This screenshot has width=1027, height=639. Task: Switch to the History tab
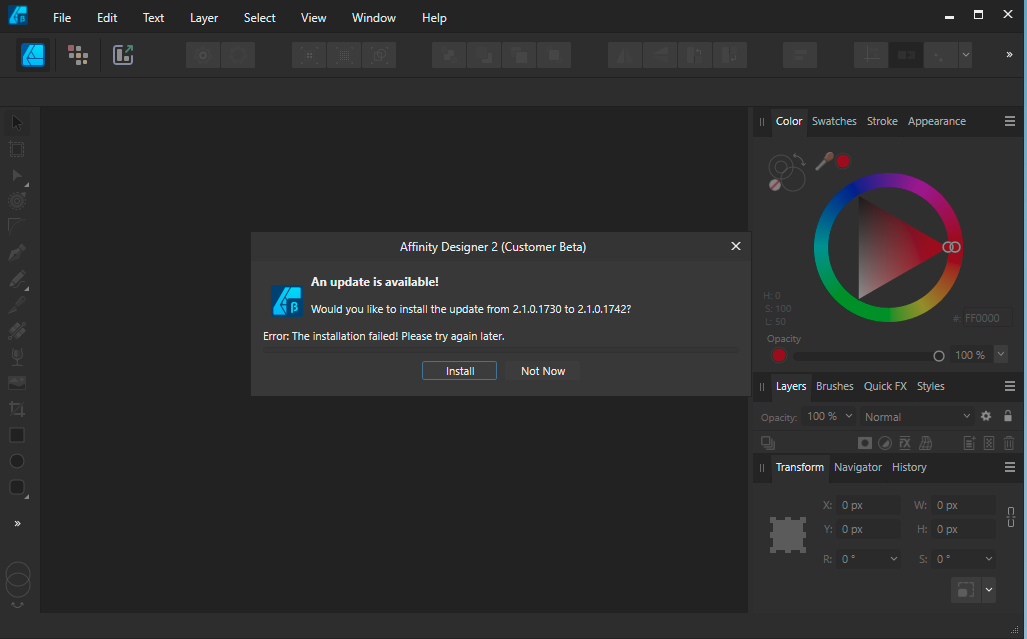point(909,467)
